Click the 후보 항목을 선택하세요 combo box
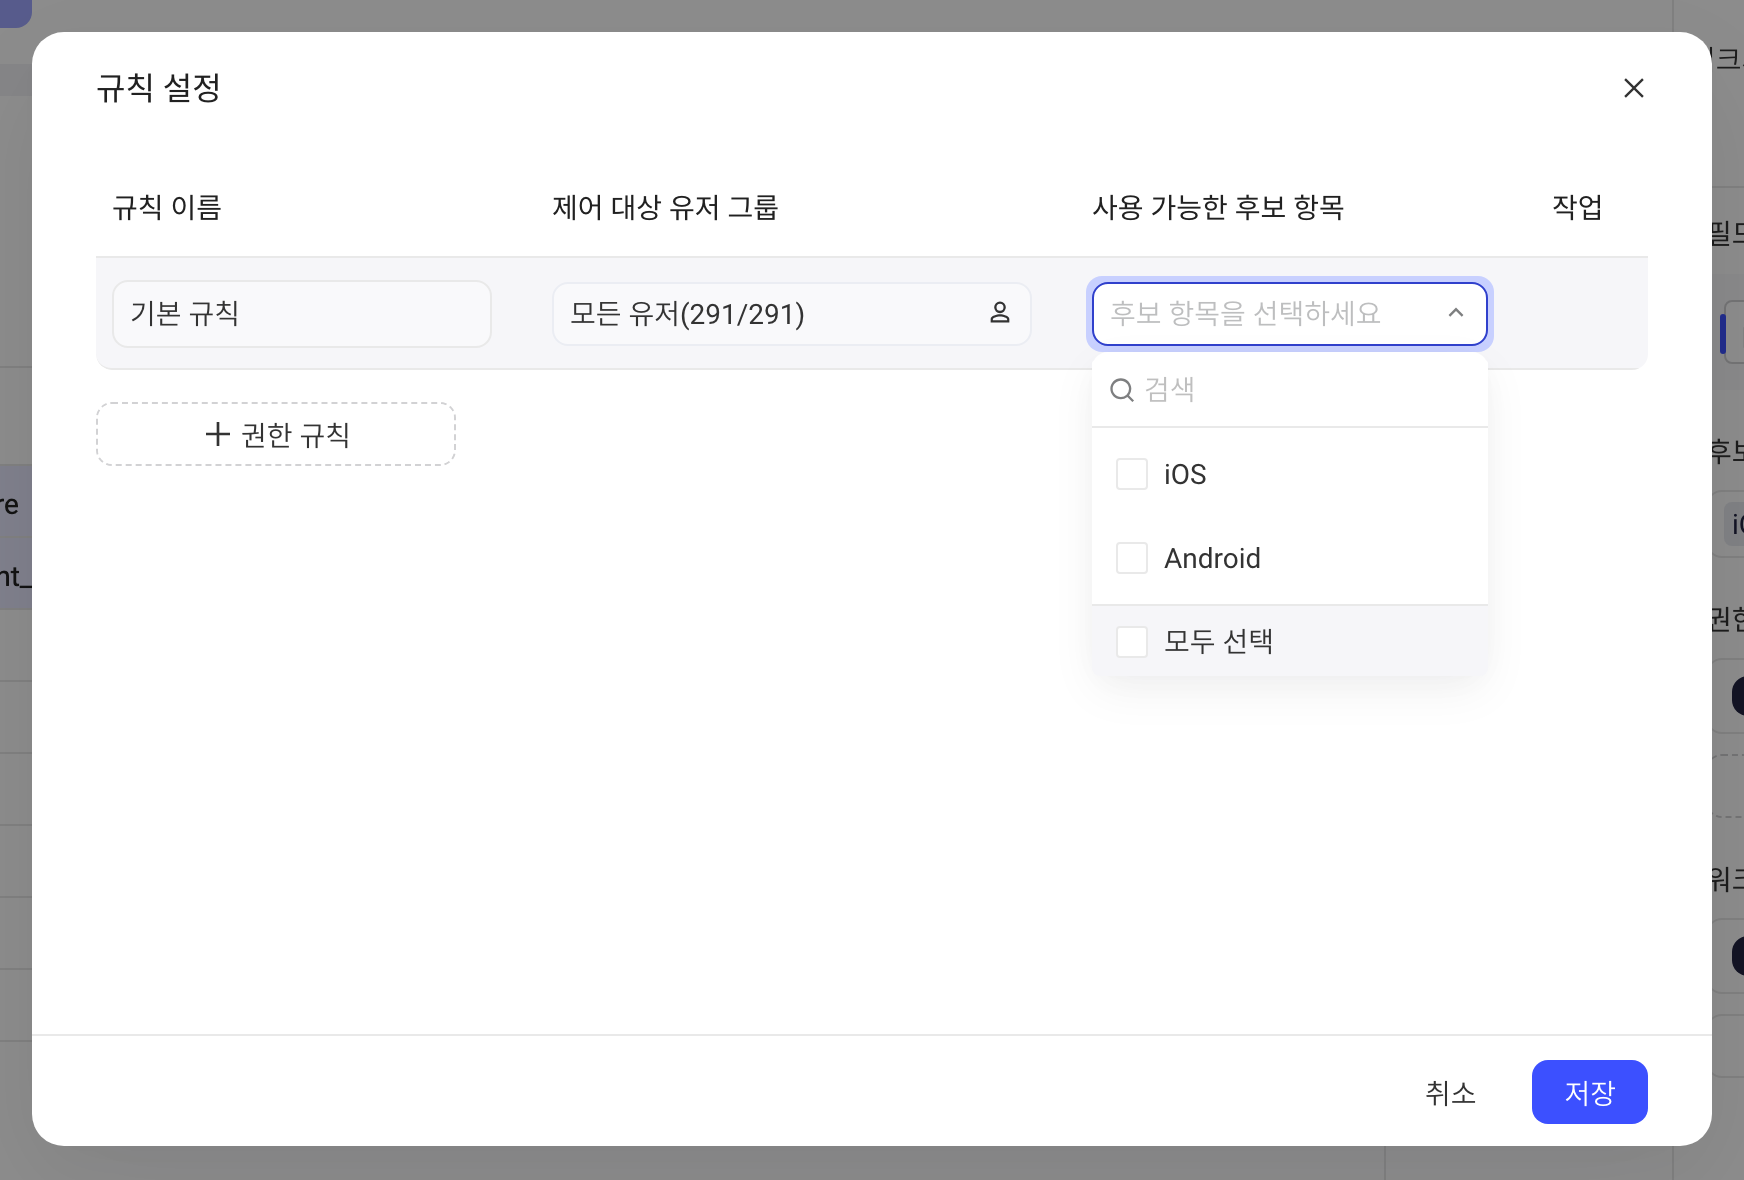 tap(1289, 314)
